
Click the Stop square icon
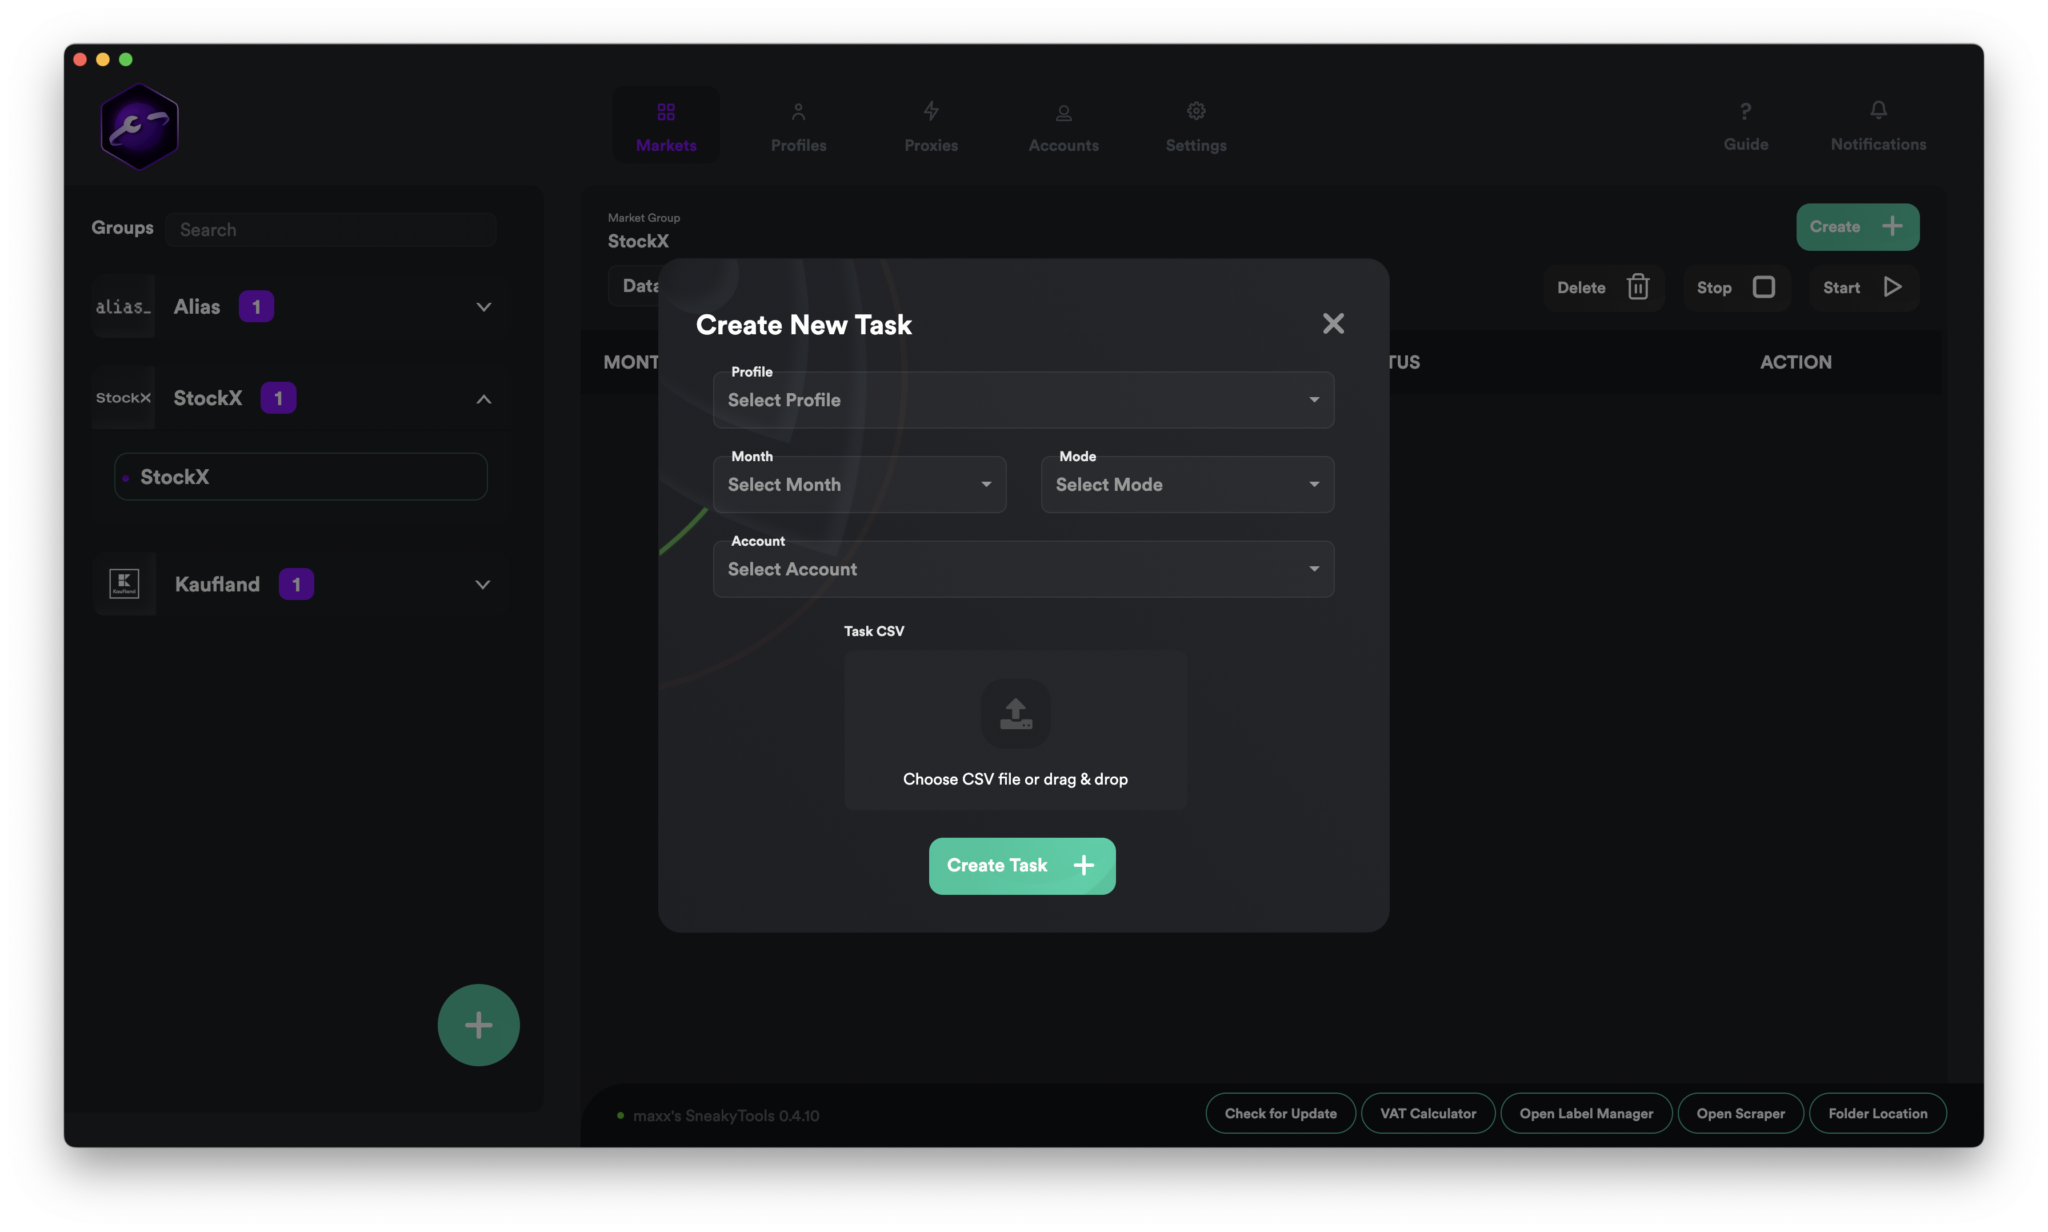pos(1763,287)
